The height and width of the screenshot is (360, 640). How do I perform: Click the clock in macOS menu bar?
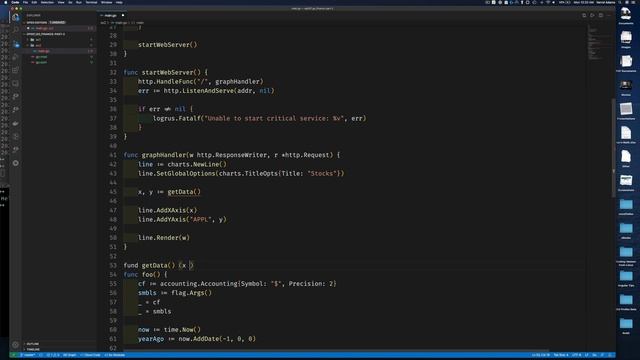pos(584,2)
